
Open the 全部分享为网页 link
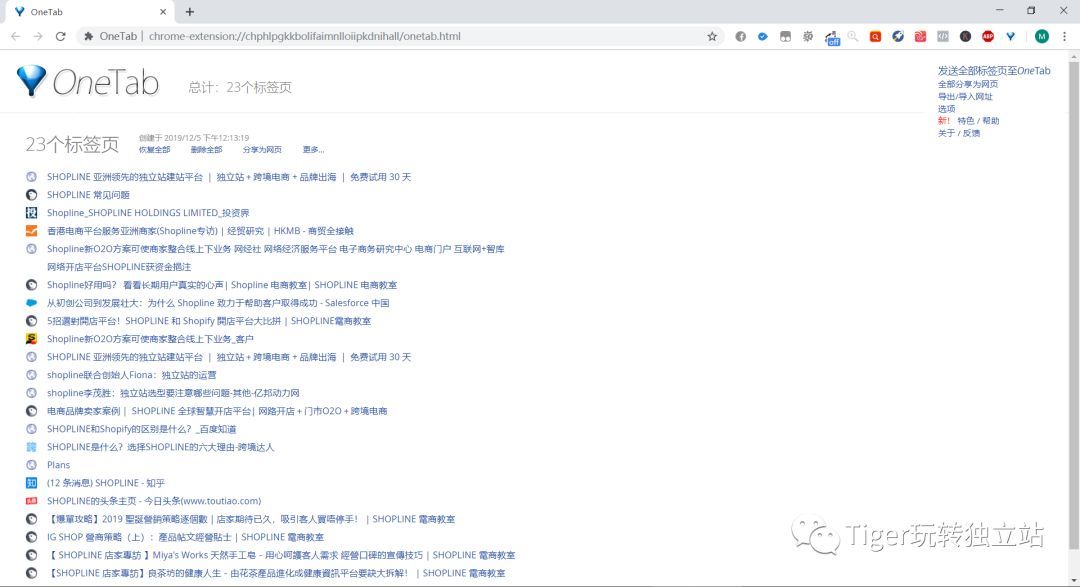(968, 84)
